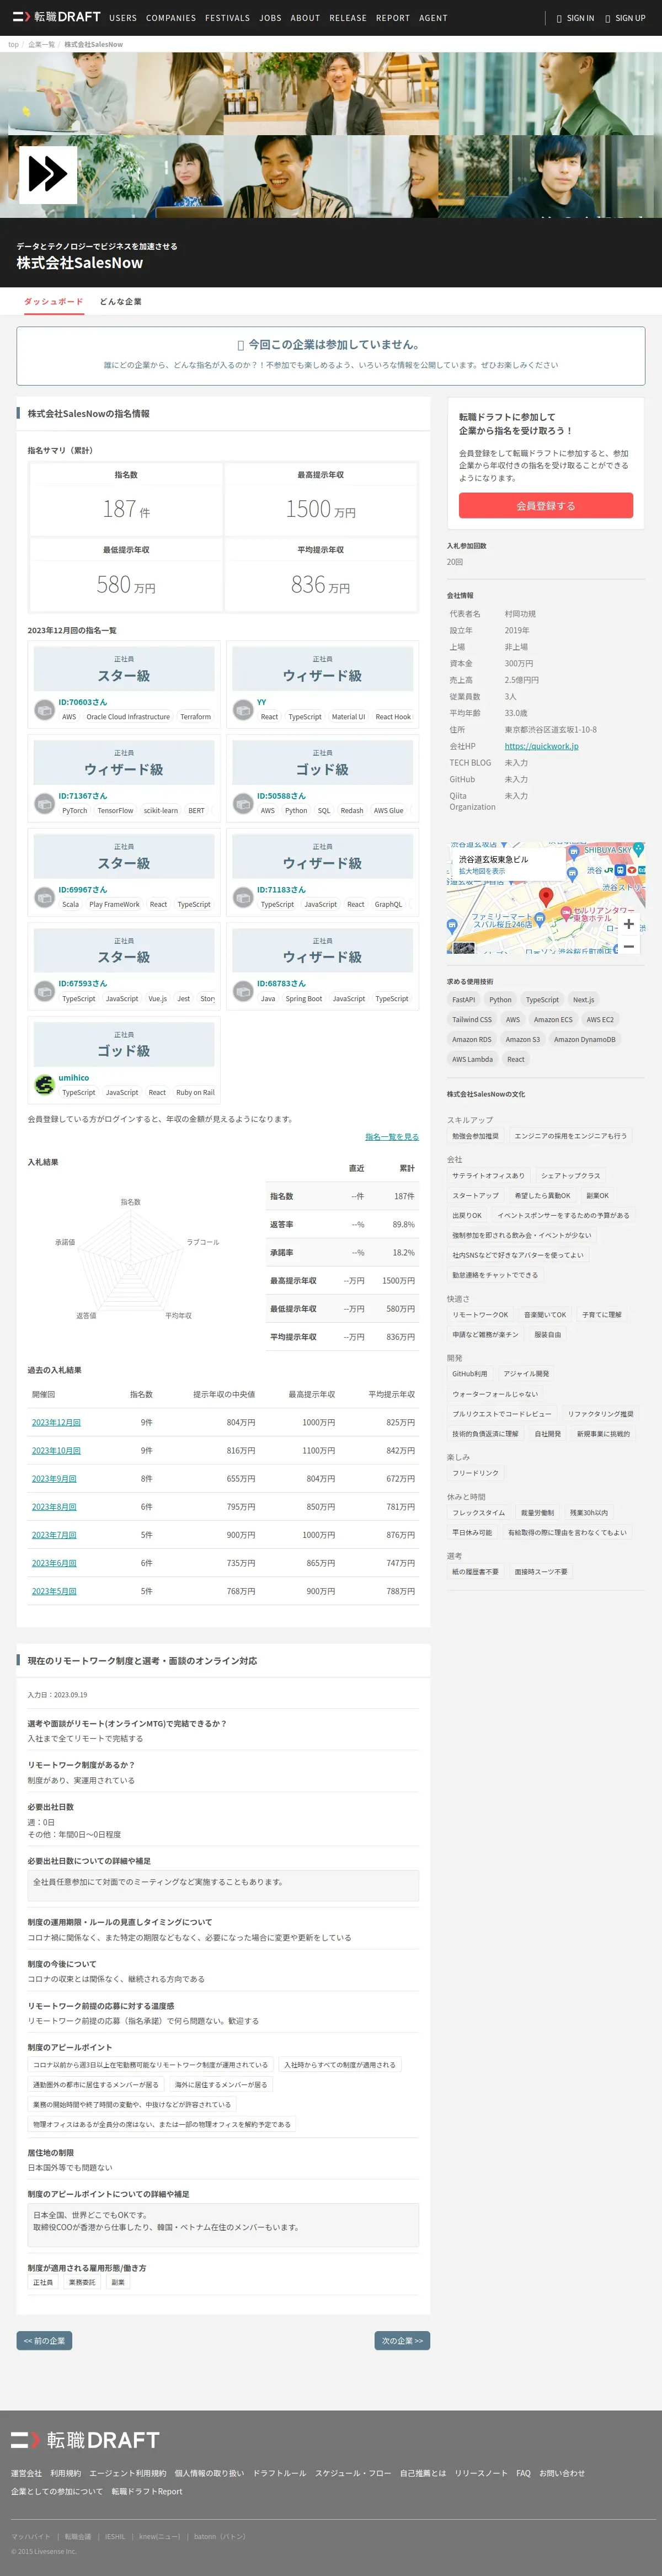Click avatar icon next to YY
This screenshot has height=2576, width=662.
tap(243, 709)
